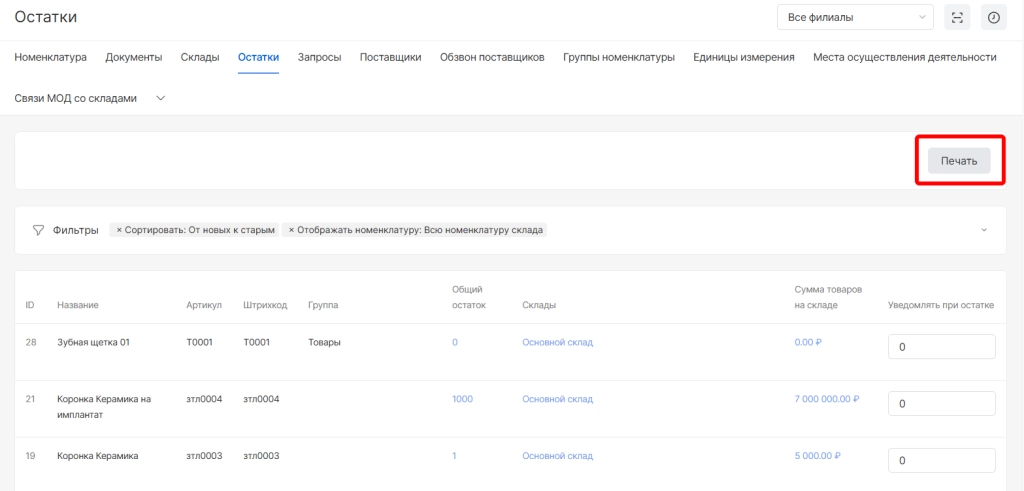The image size is (1024, 491).
Task: Open total stock 1000 link
Action: (x=462, y=399)
